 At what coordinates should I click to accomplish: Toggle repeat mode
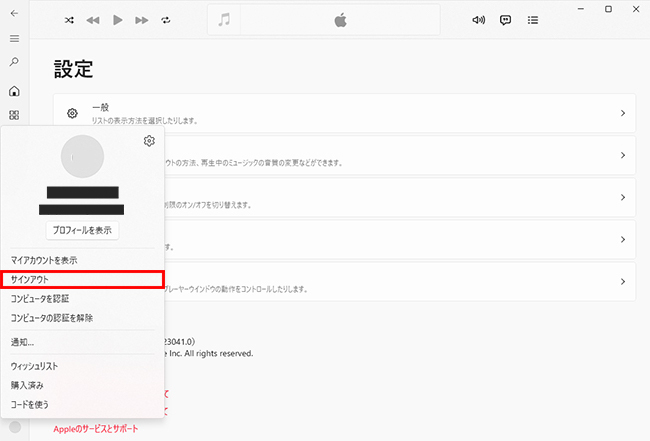pyautogui.click(x=166, y=20)
